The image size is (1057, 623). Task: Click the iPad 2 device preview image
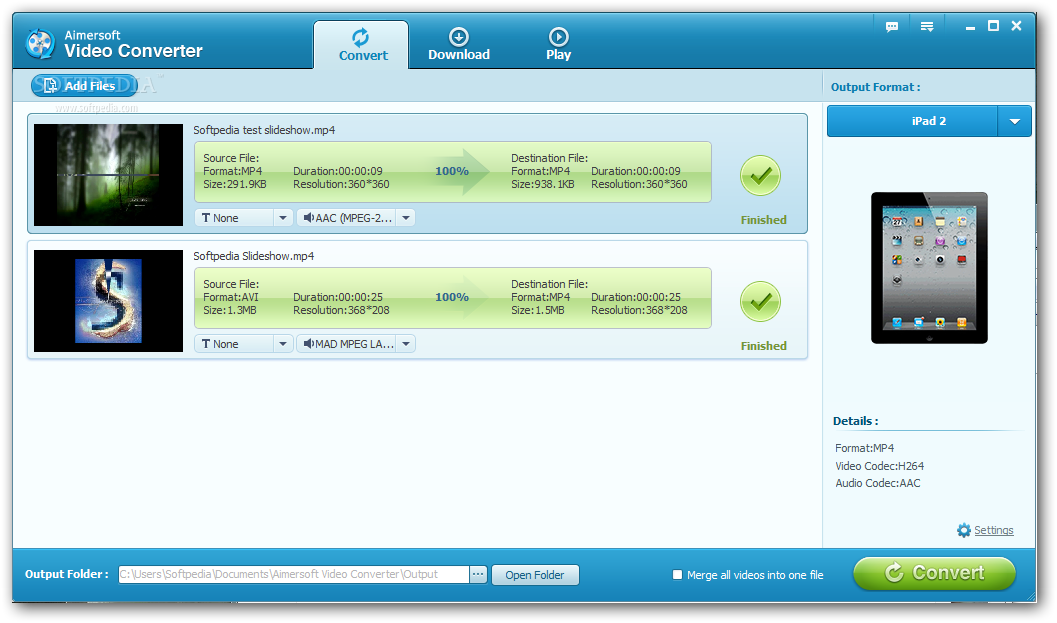point(929,268)
